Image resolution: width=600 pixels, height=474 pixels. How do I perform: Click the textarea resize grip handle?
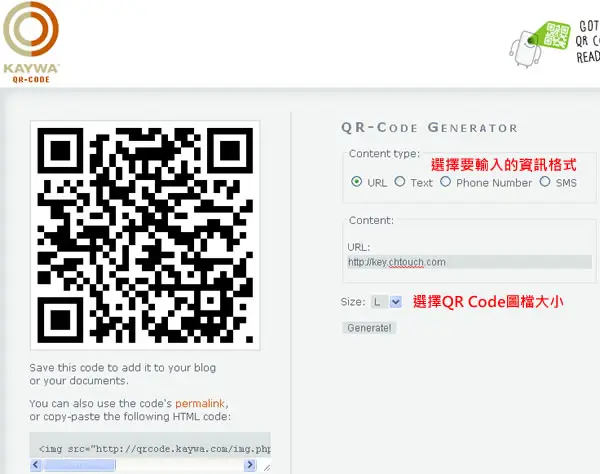click(267, 467)
